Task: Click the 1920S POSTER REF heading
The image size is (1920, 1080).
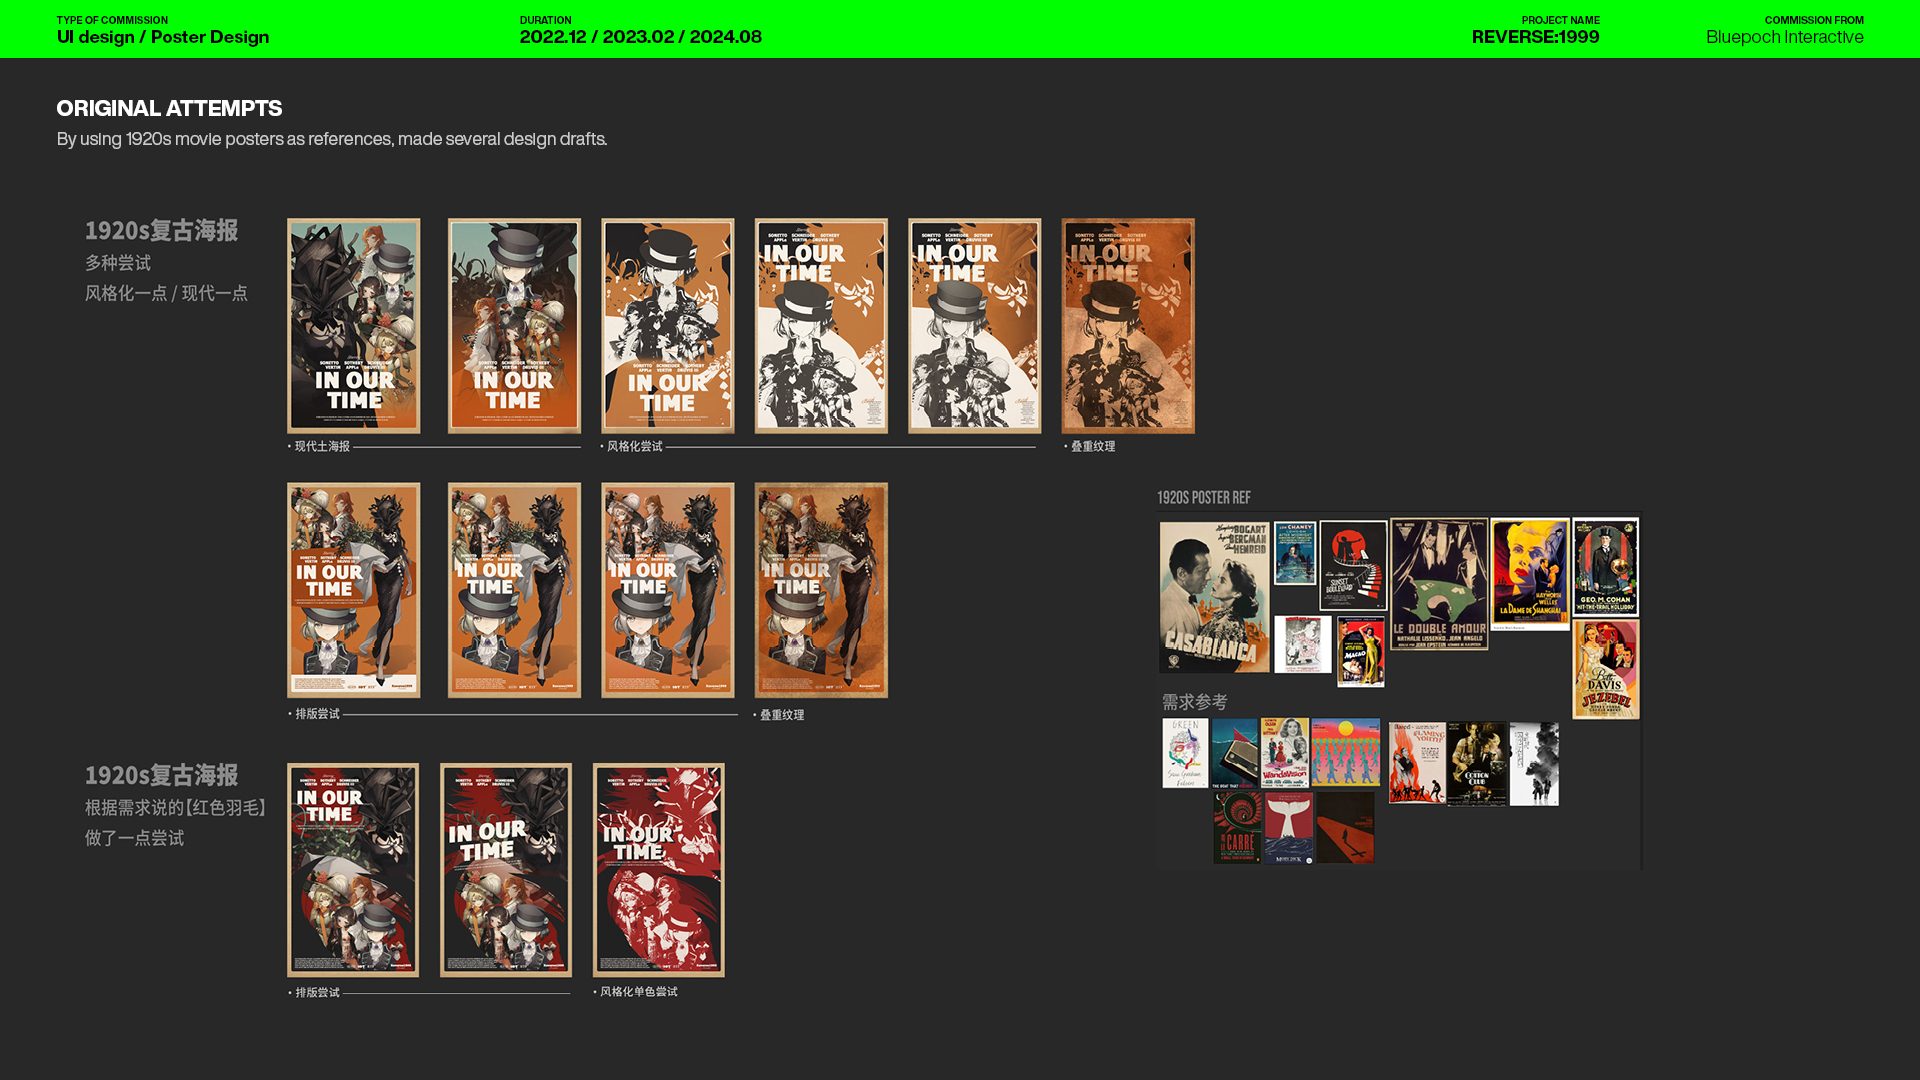Action: (1204, 498)
